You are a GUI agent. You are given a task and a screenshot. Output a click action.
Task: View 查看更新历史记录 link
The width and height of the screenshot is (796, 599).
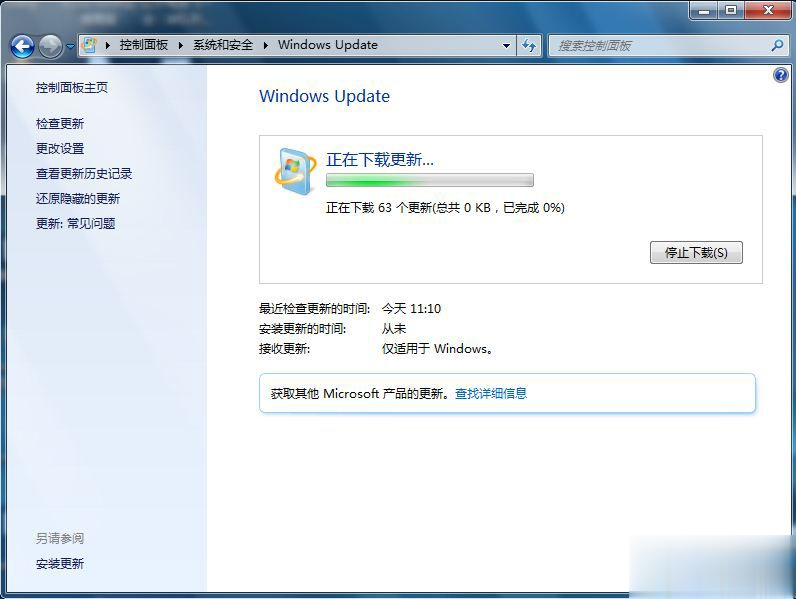(x=84, y=174)
